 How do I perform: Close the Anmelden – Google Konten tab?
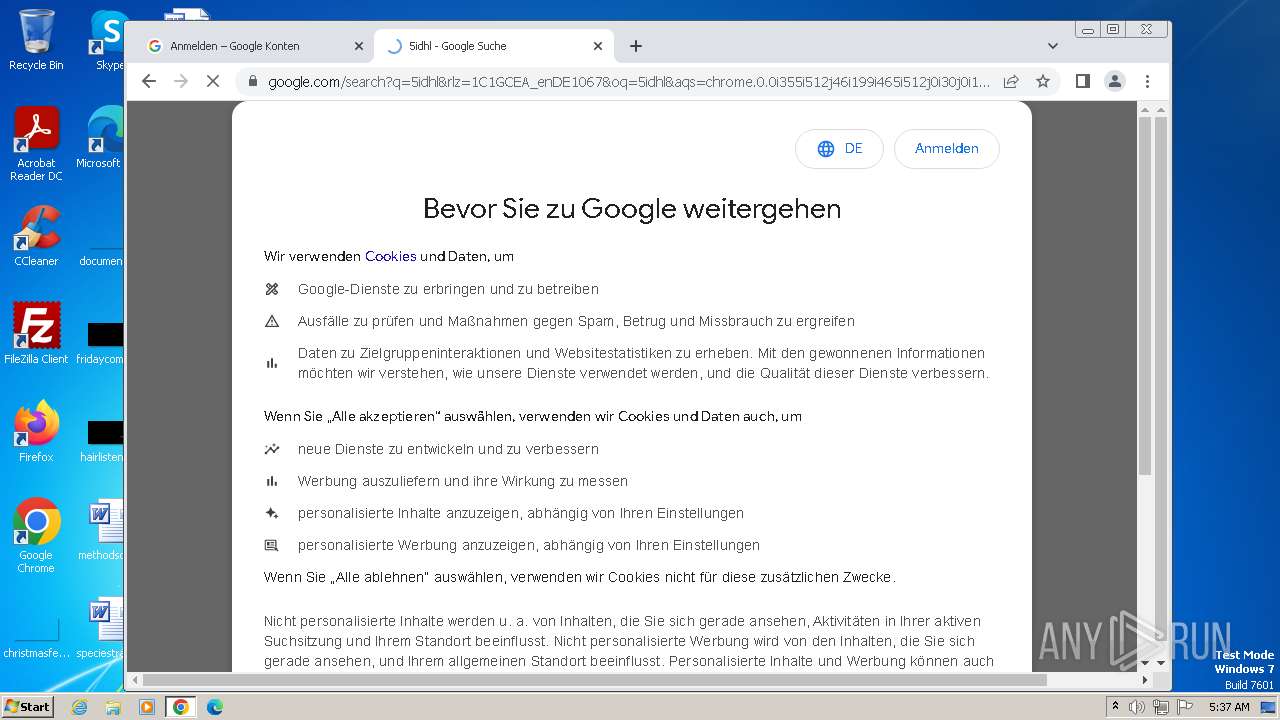359,46
